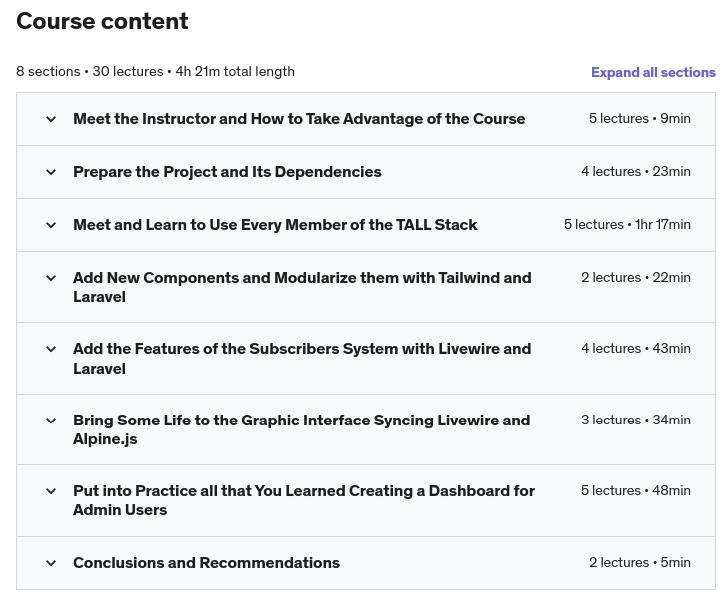Select Prepare the Project and Its Dependencies

(x=227, y=172)
